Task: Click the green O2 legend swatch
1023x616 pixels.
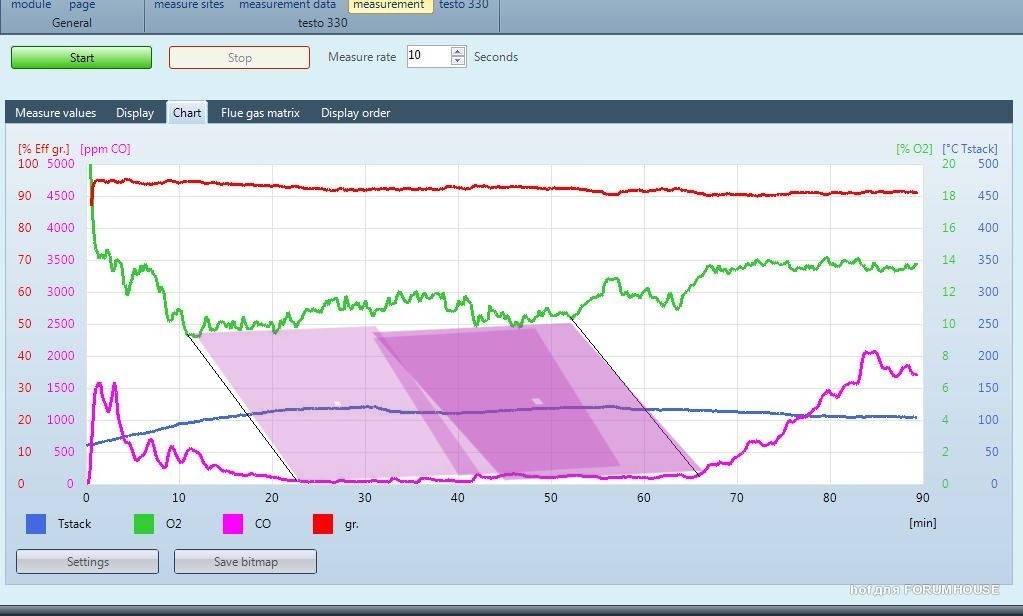Action: [x=144, y=524]
